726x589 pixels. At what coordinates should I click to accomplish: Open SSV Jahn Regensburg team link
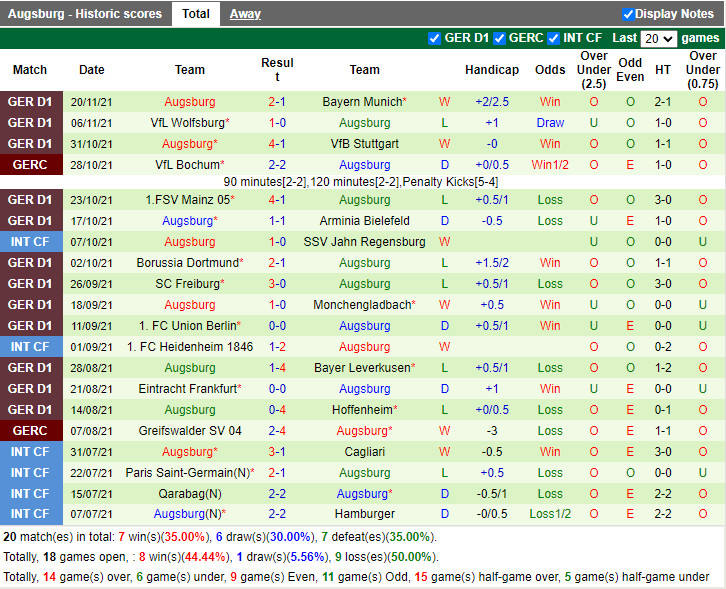pyautogui.click(x=364, y=242)
